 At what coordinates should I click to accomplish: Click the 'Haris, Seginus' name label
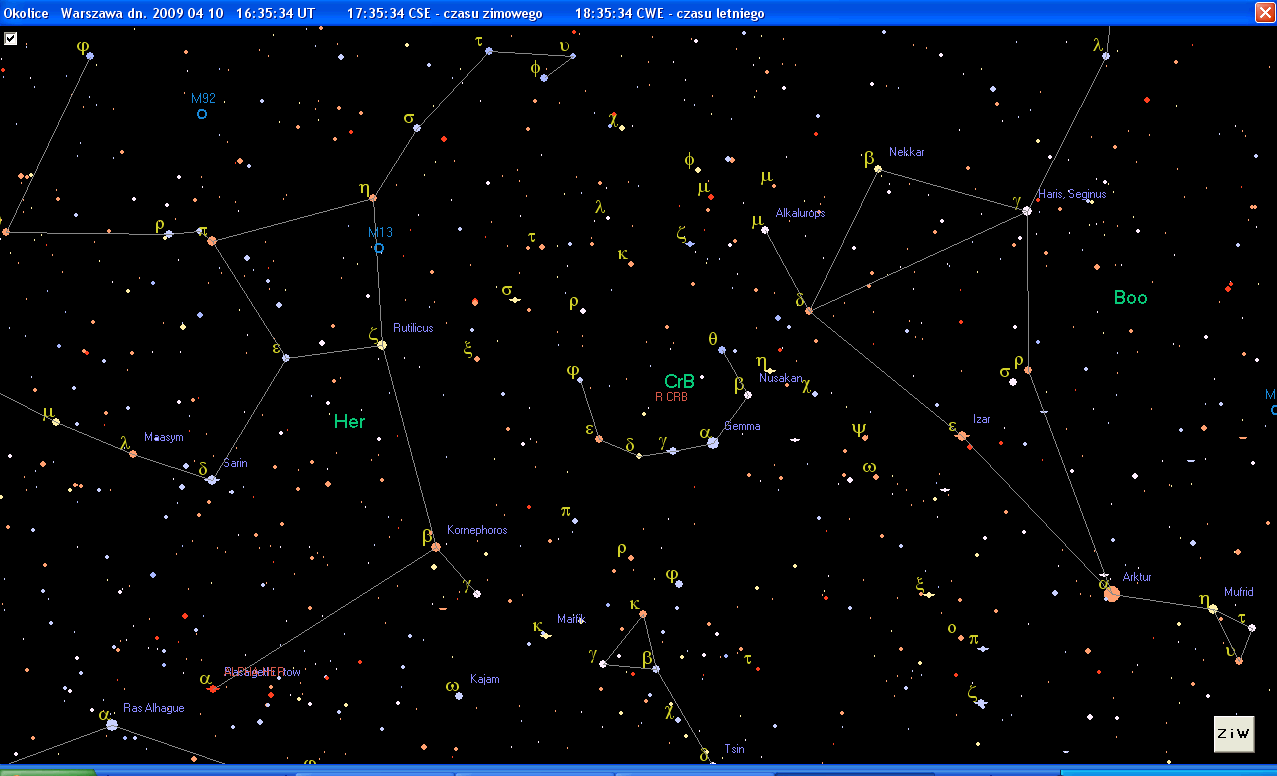point(1072,194)
